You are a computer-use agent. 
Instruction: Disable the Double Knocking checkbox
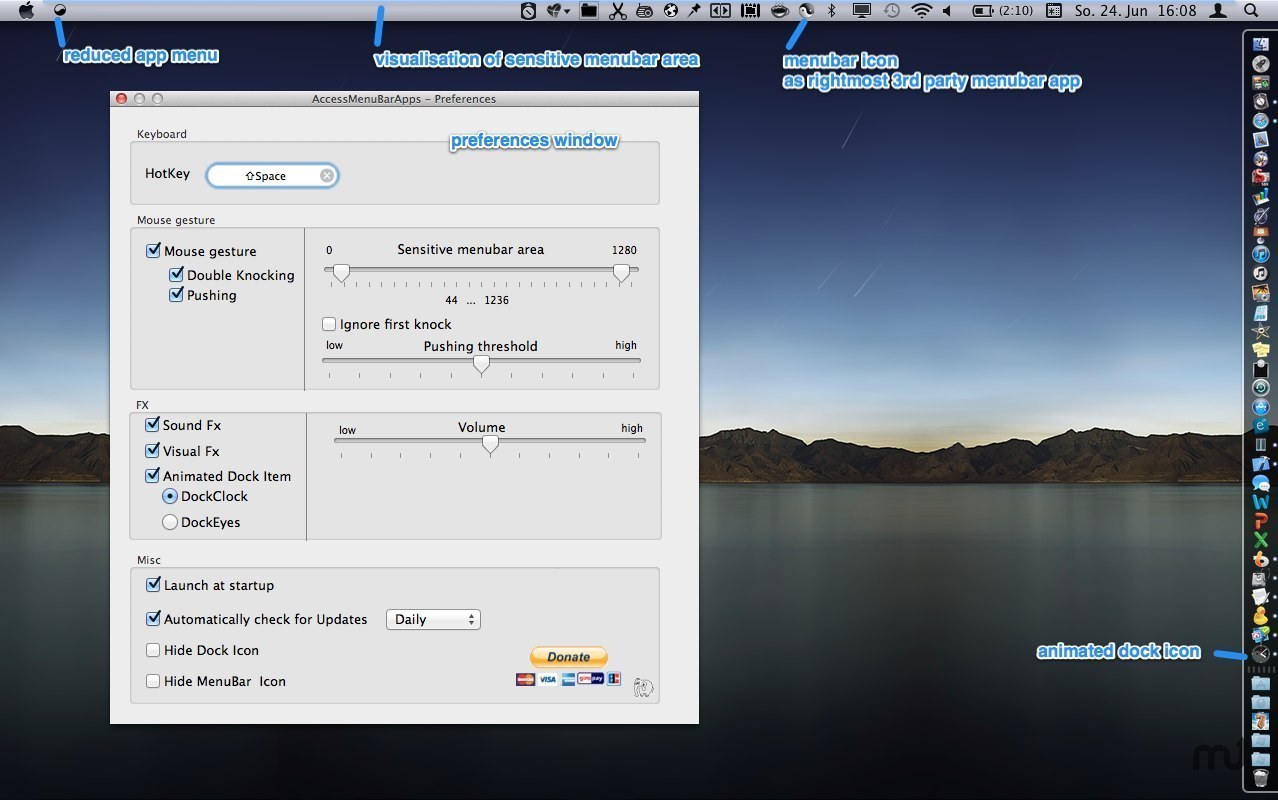[x=177, y=275]
